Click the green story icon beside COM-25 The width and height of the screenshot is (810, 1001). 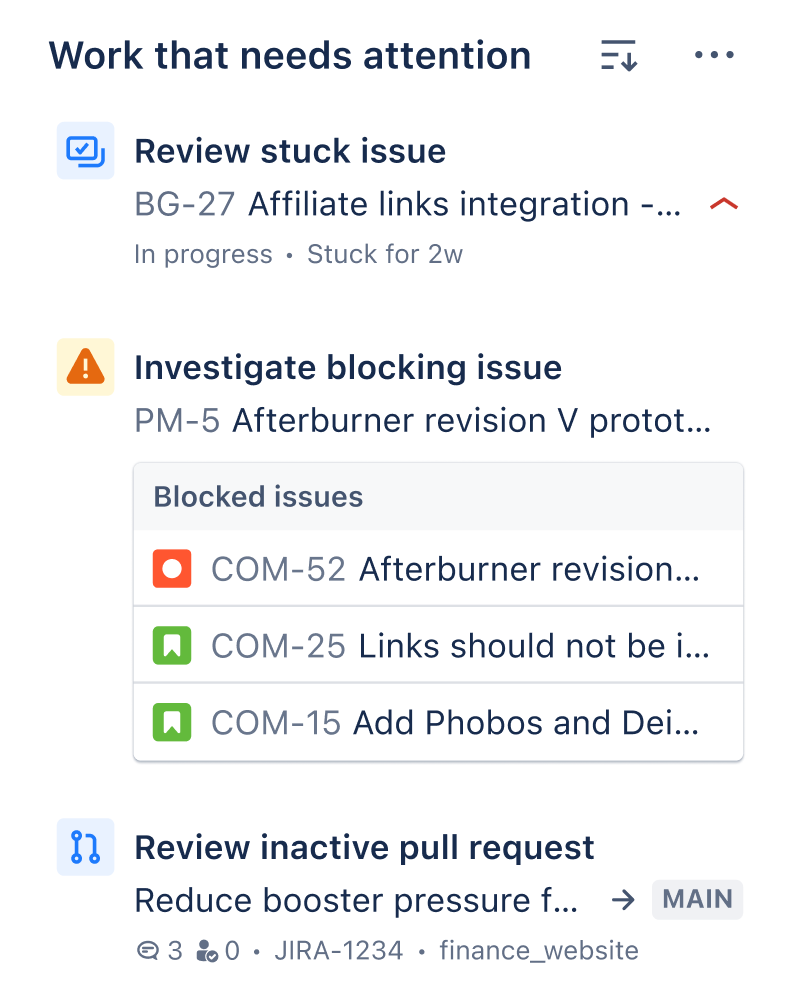tap(171, 646)
